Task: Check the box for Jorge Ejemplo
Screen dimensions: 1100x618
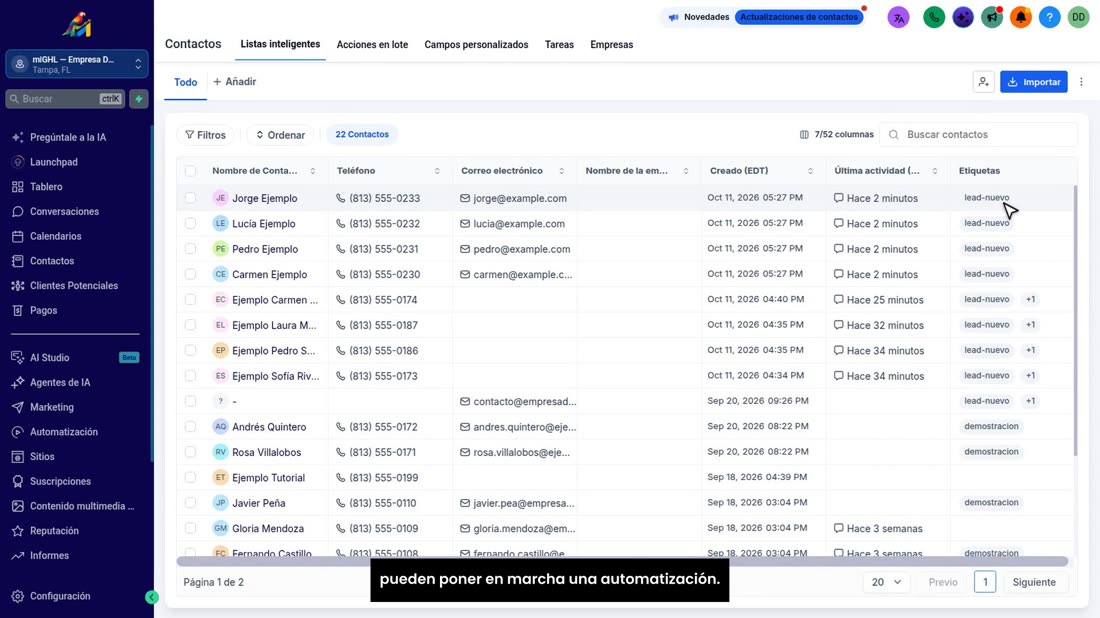Action: click(190, 198)
